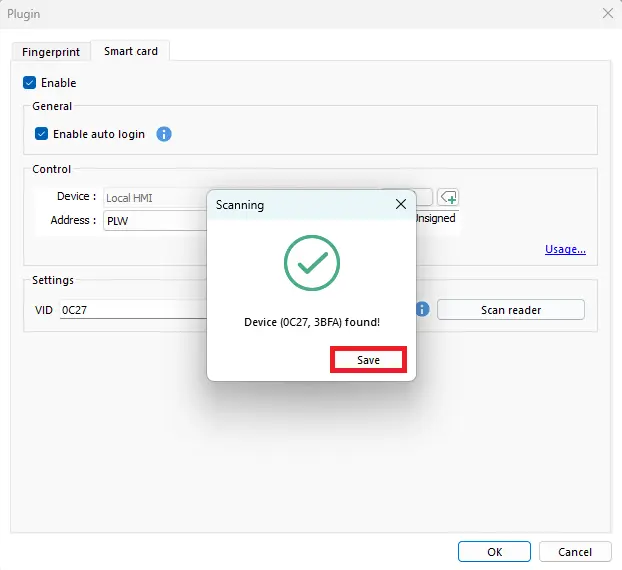The height and width of the screenshot is (570, 622).
Task: Click the Scan reader button
Action: pyautogui.click(x=510, y=310)
